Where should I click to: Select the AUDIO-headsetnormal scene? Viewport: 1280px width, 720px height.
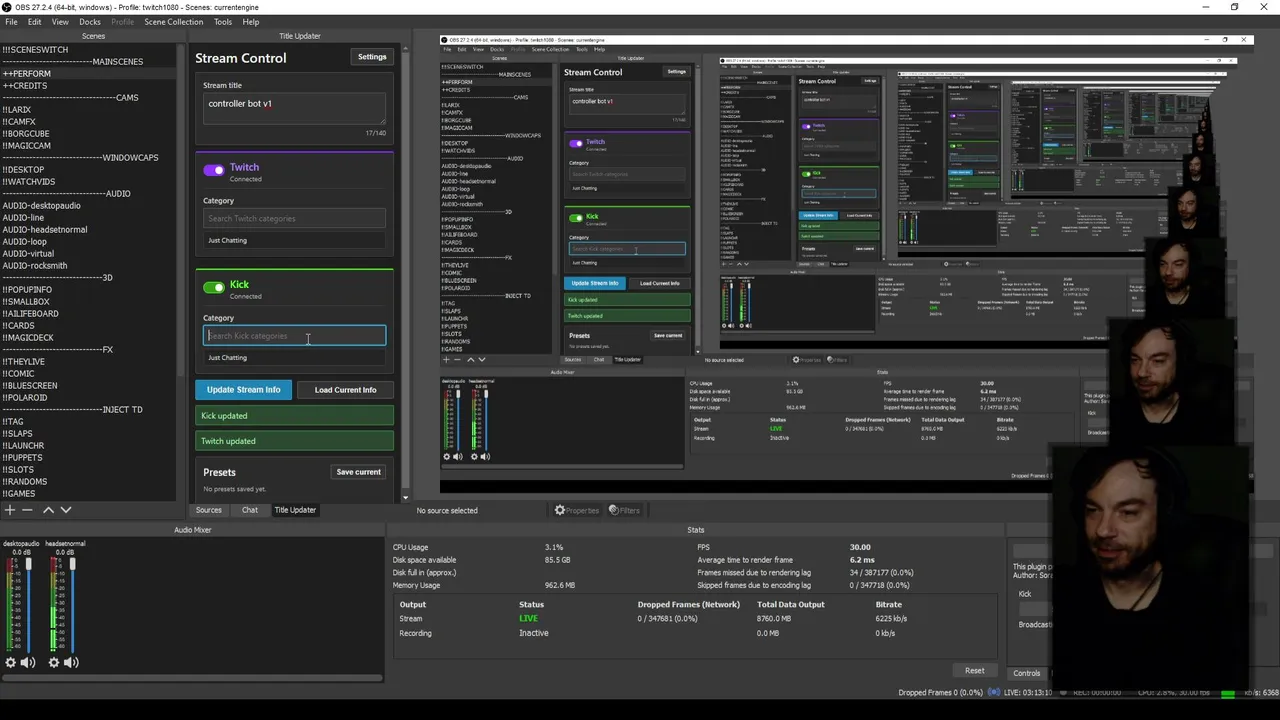click(90, 230)
